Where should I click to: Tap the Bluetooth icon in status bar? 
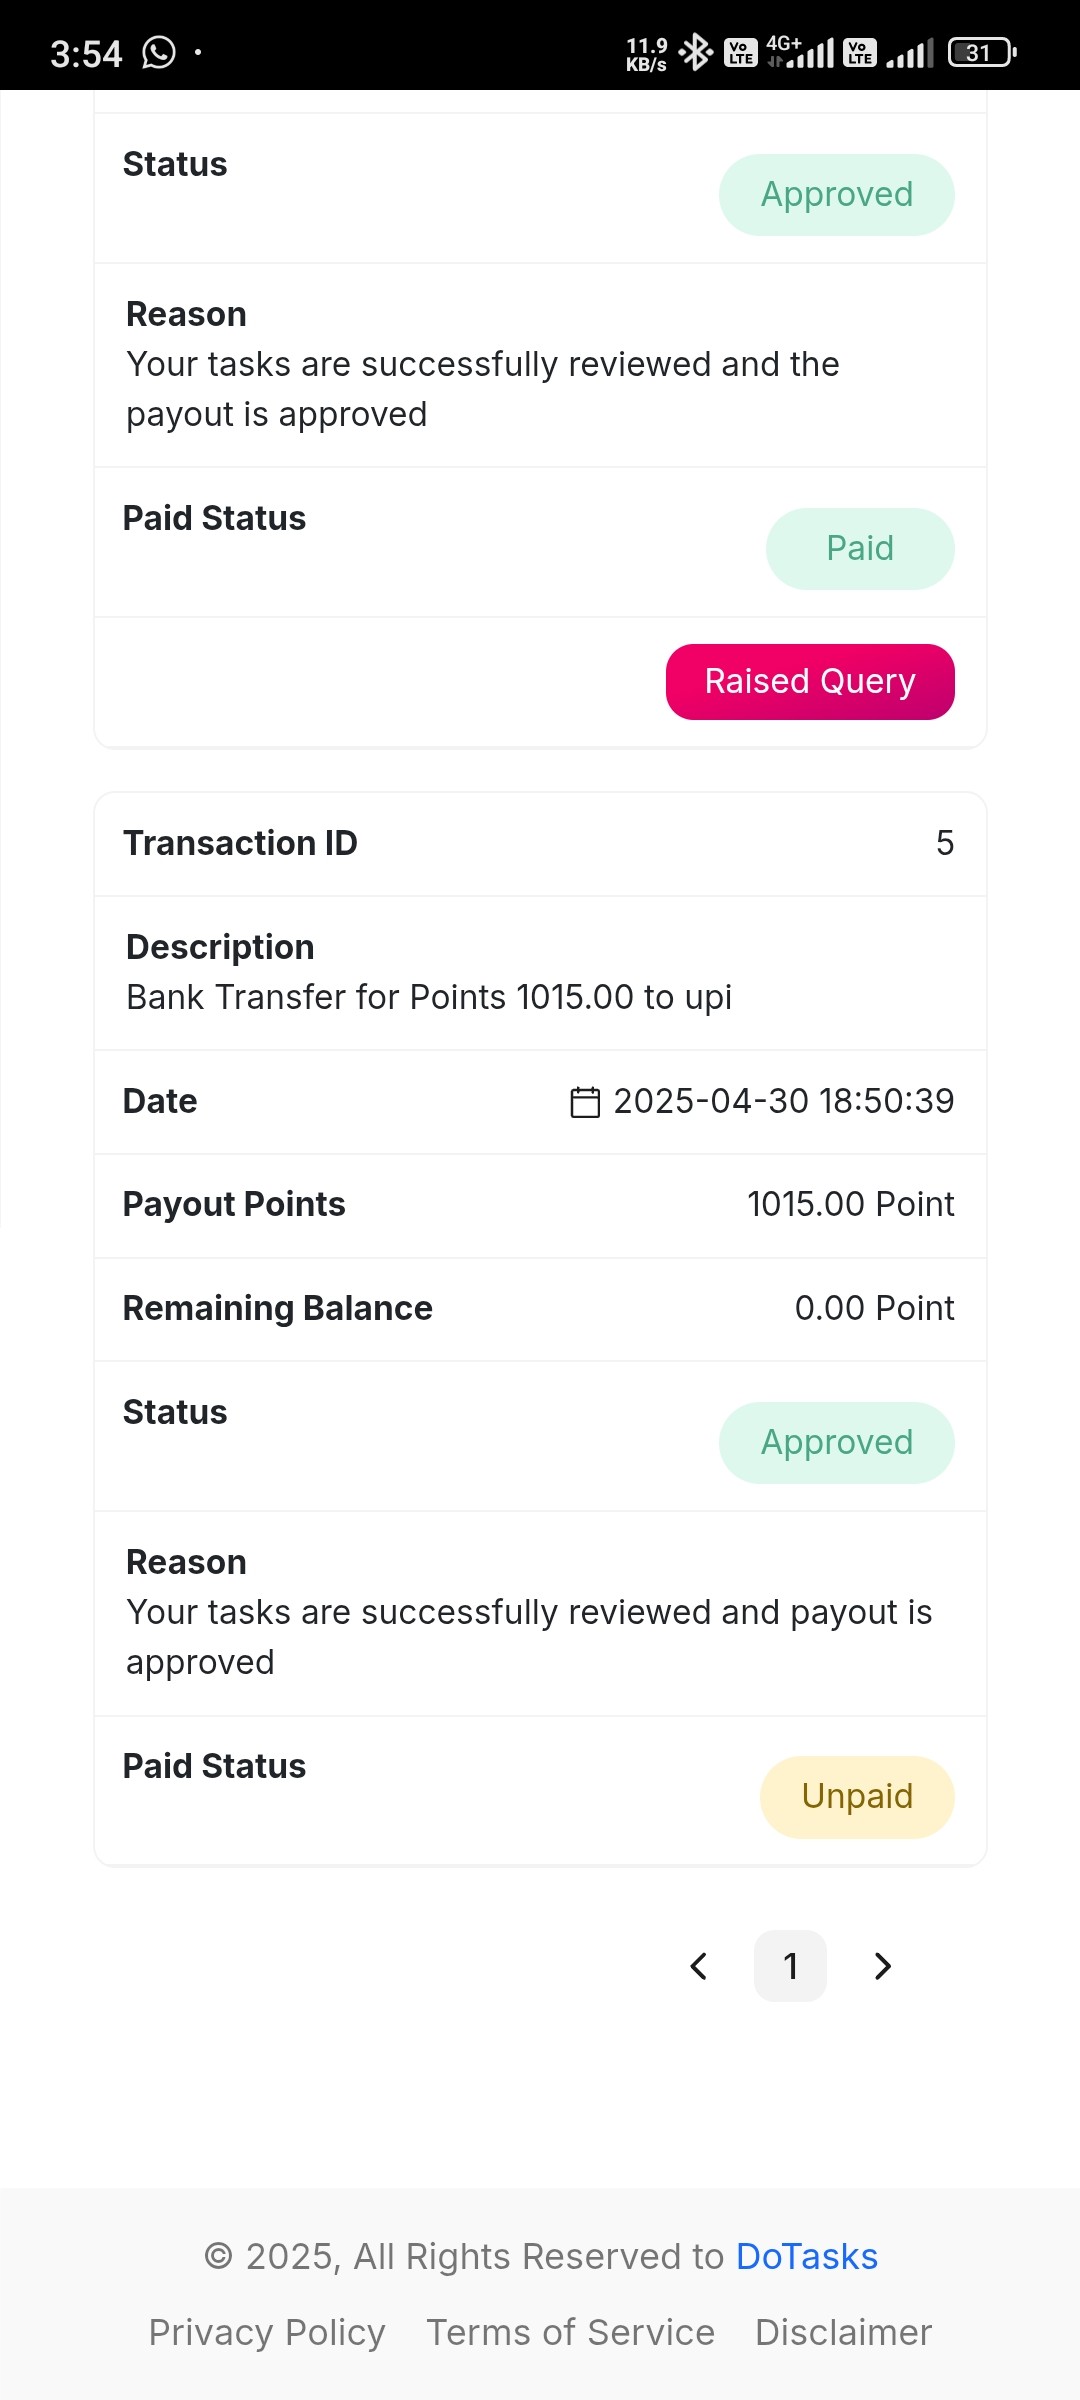696,52
